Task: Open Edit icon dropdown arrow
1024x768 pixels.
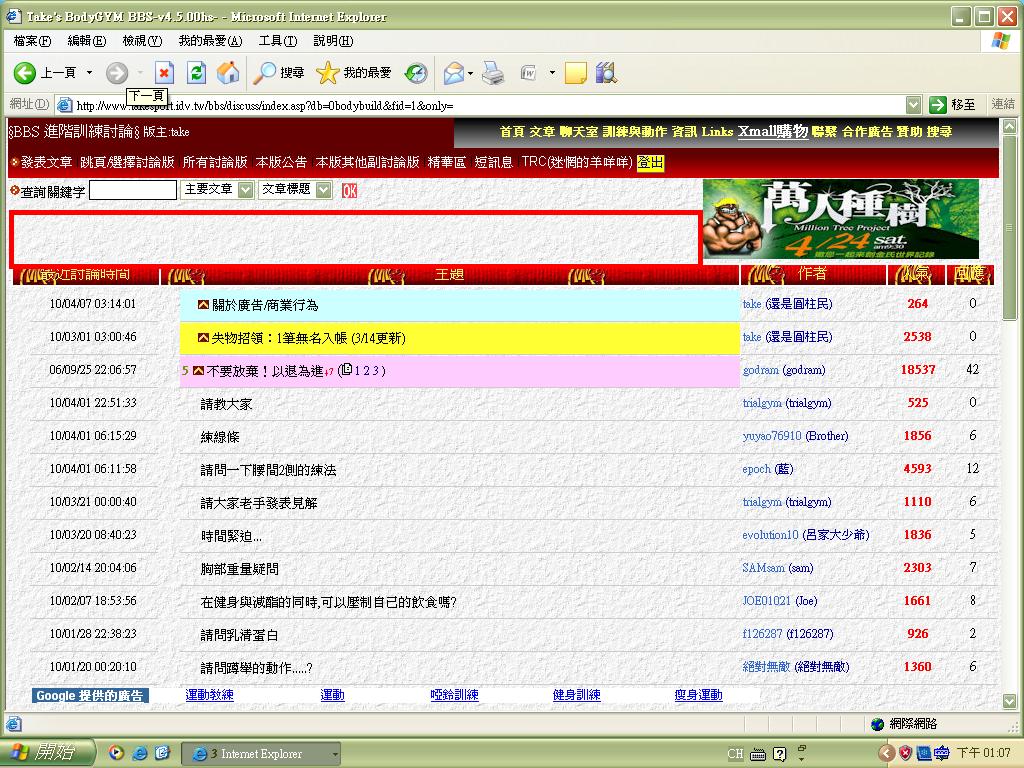Action: [x=552, y=72]
